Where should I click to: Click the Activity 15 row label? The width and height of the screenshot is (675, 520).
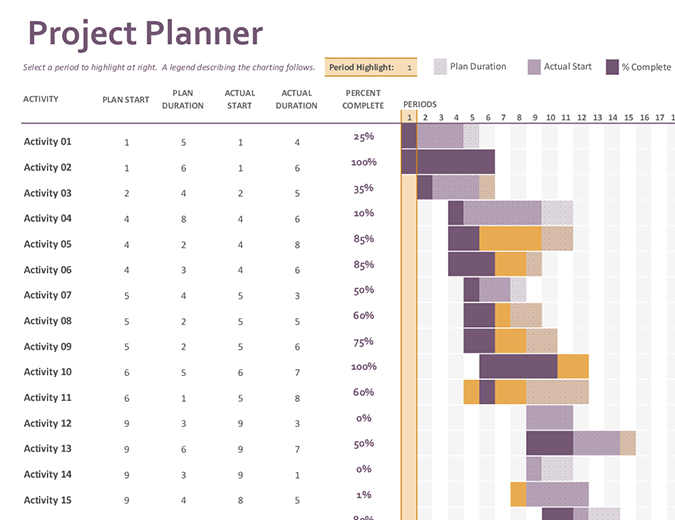48,500
